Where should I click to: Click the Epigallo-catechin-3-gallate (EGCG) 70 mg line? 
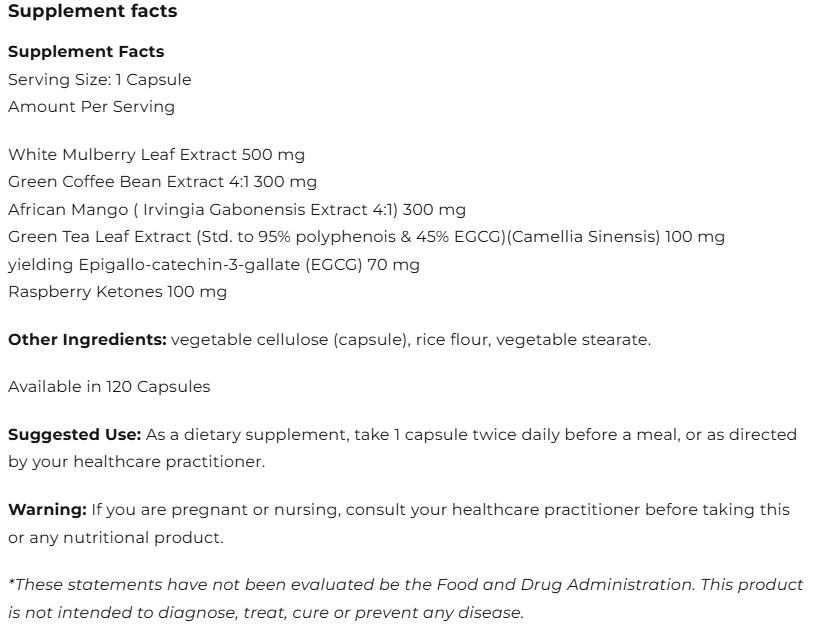(x=213, y=264)
